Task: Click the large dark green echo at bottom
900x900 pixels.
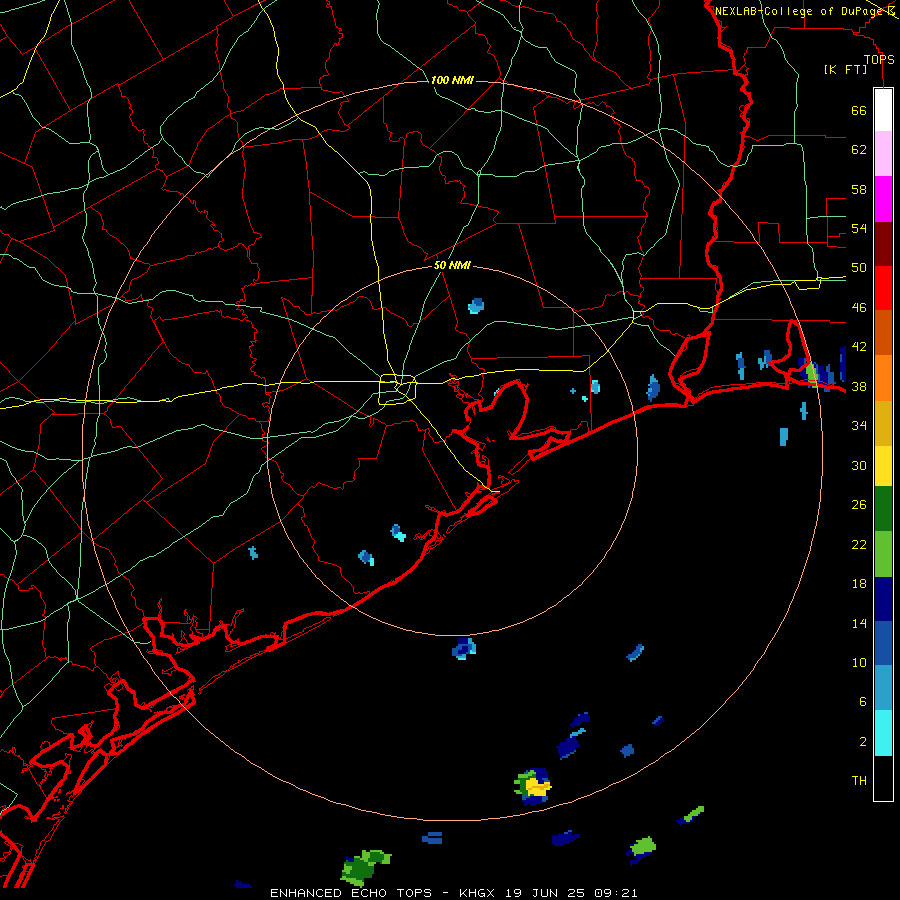Action: (x=364, y=867)
